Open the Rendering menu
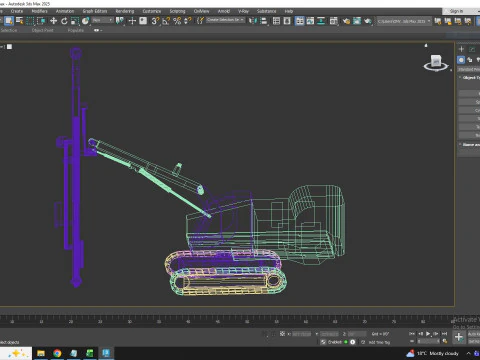The image size is (480, 360). click(125, 11)
